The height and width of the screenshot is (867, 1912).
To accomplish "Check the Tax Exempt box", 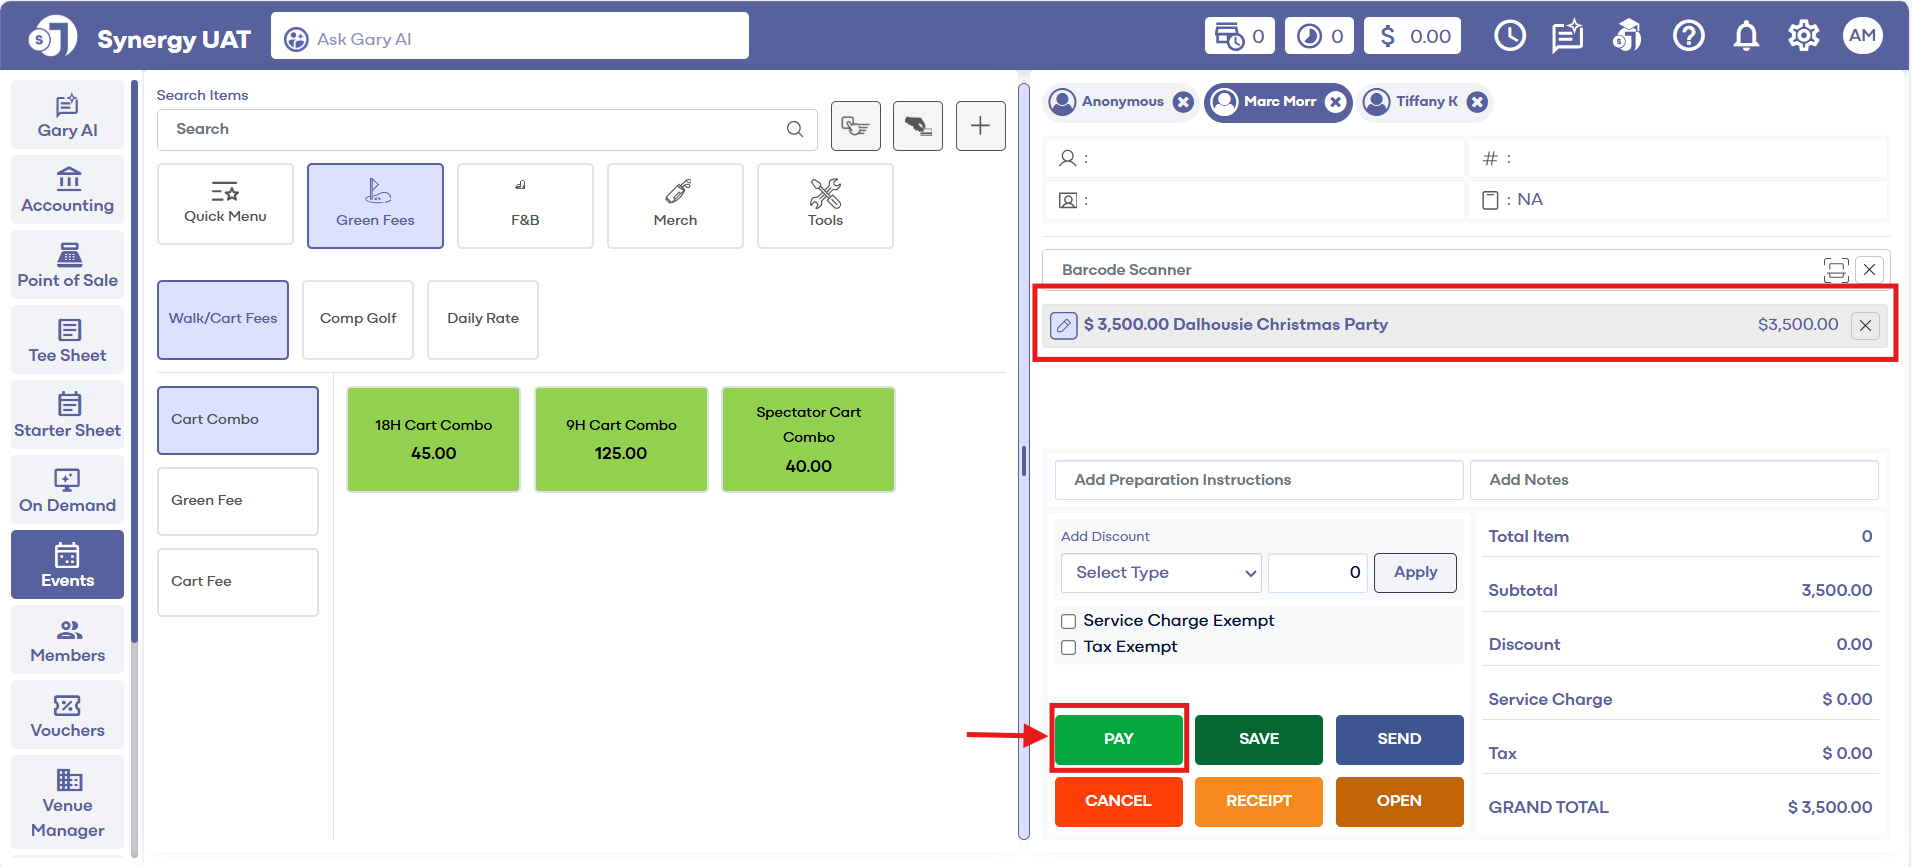I will pos(1068,647).
